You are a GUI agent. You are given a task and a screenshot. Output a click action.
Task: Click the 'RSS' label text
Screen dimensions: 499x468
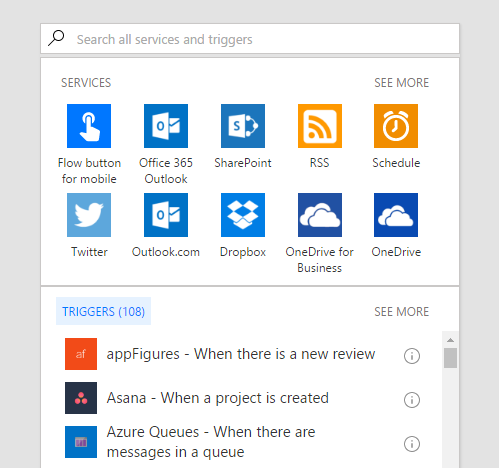pyautogui.click(x=320, y=163)
